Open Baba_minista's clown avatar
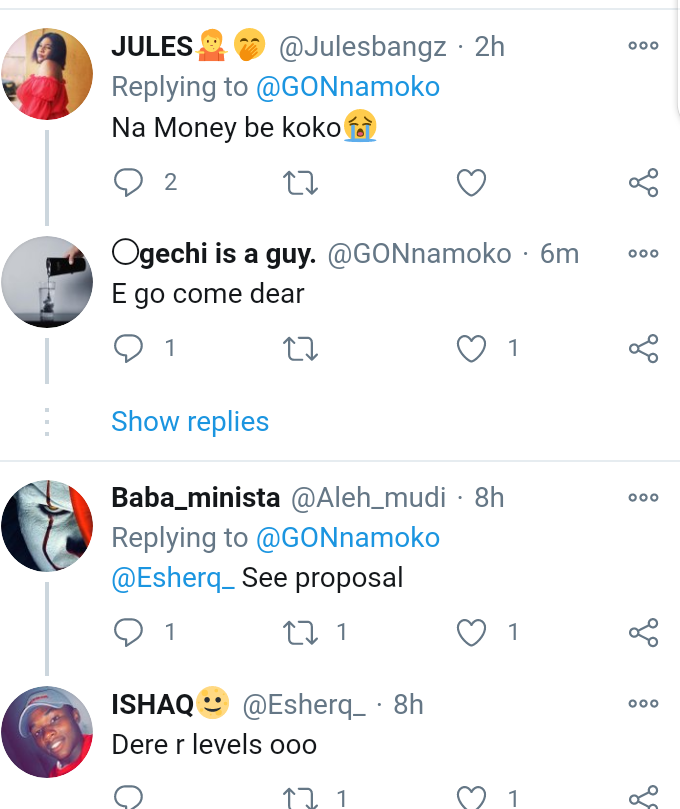 (x=47, y=525)
